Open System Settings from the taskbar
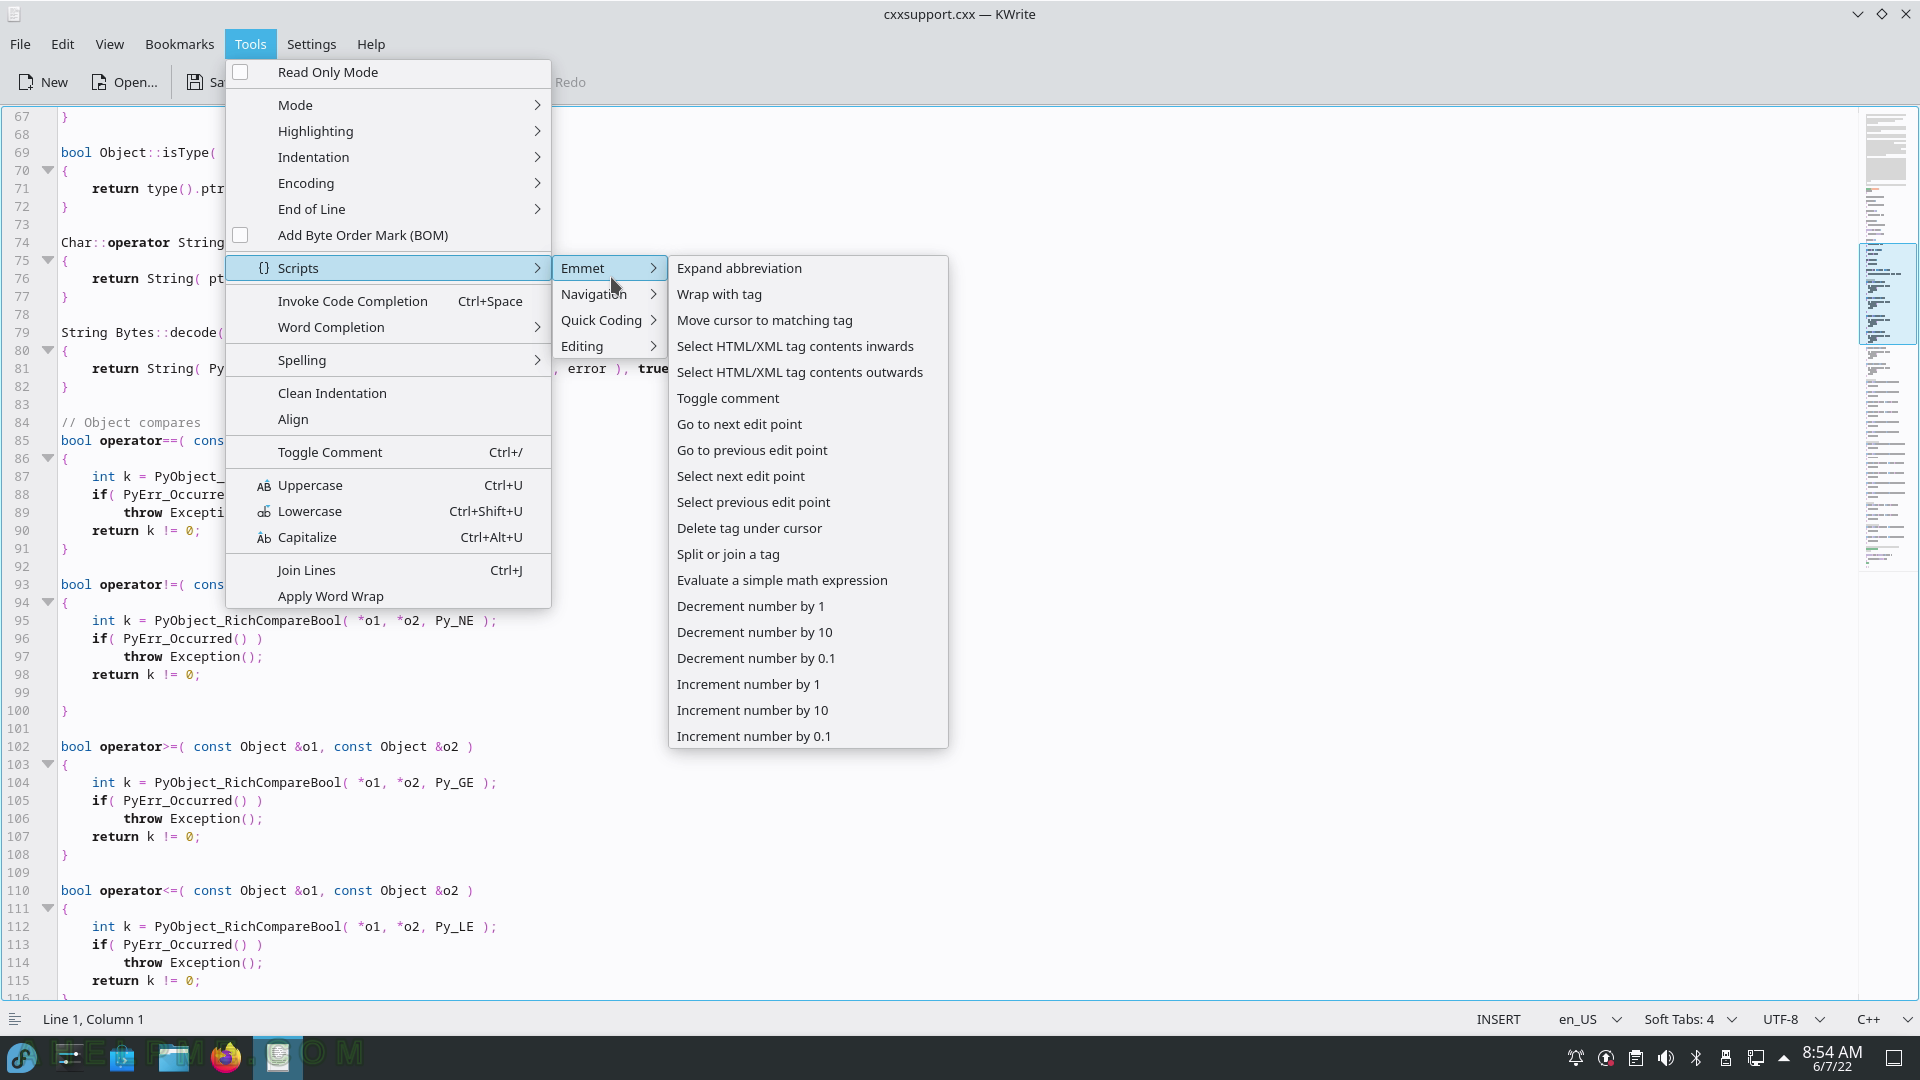1920x1080 pixels. pyautogui.click(x=70, y=1057)
